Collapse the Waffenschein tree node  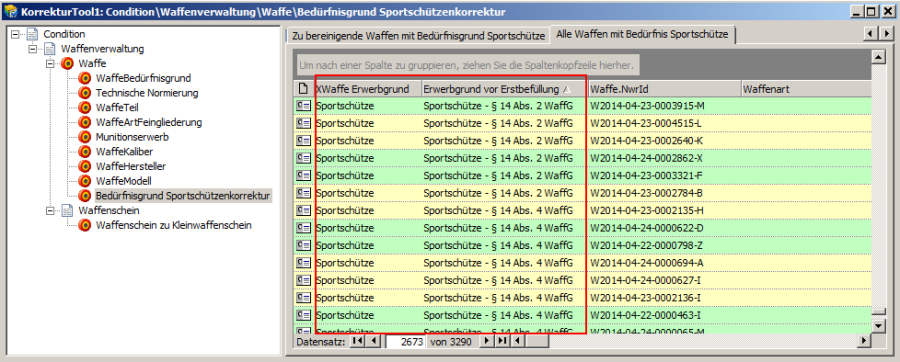(49, 211)
